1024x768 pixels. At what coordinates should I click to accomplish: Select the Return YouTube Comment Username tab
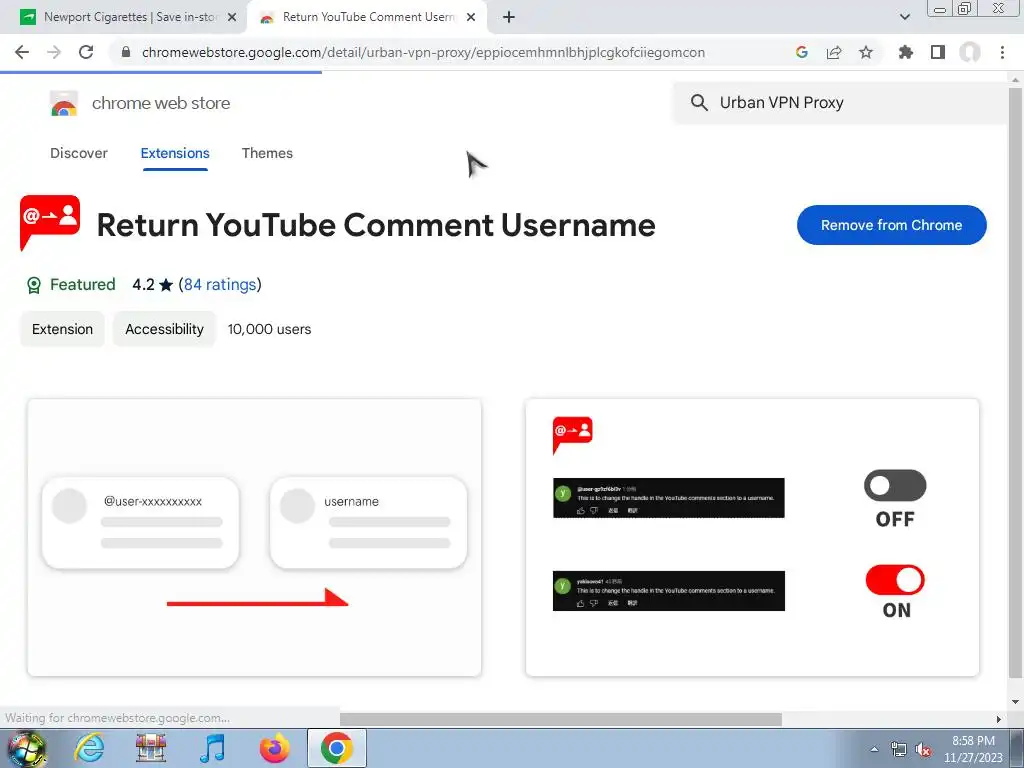coord(368,17)
